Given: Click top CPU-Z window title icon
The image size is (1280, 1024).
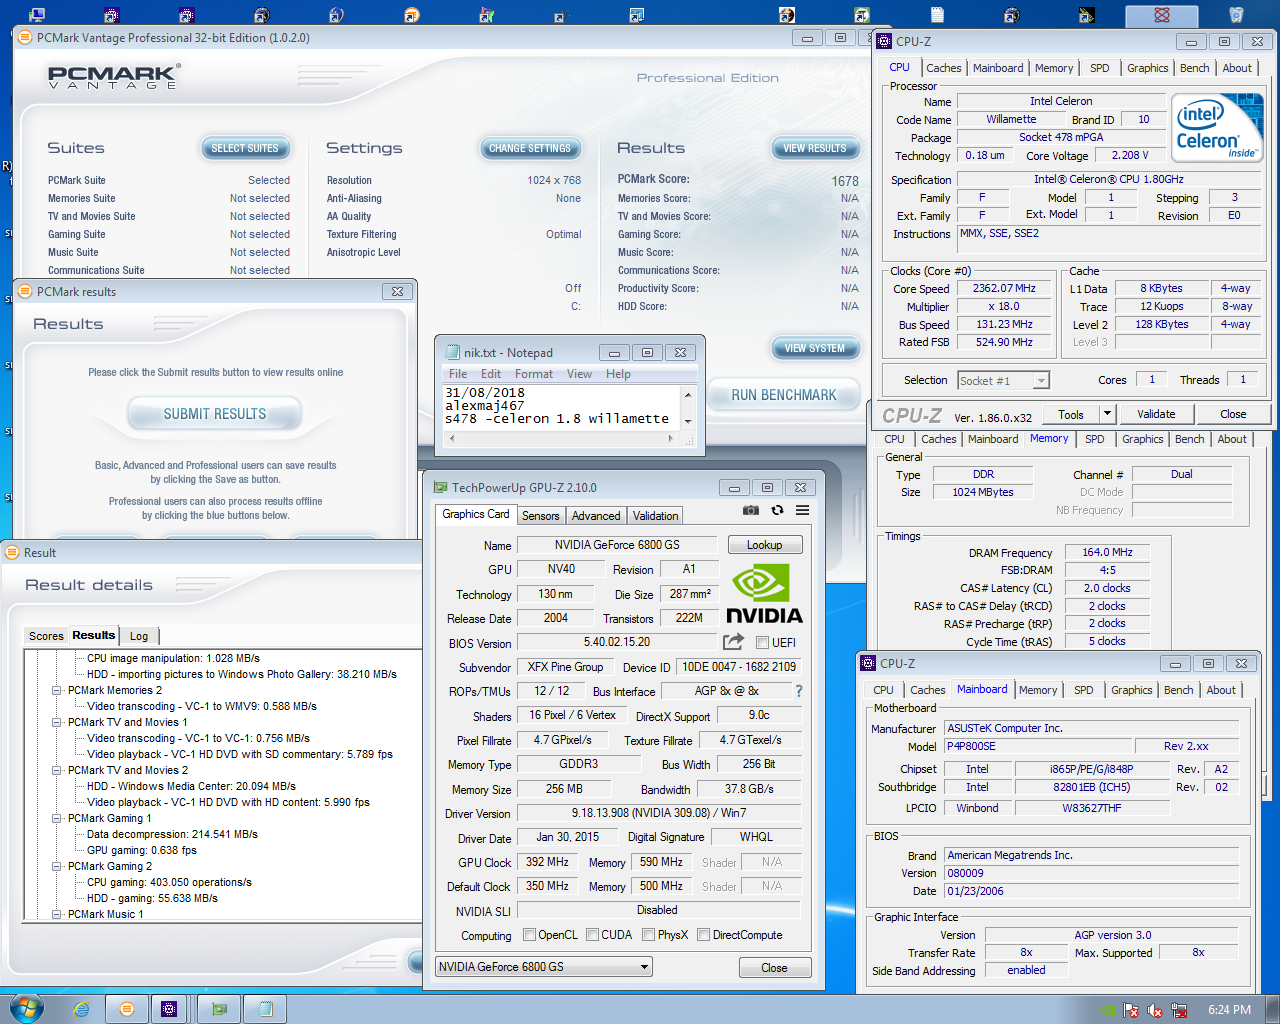Looking at the screenshot, I should click(884, 41).
